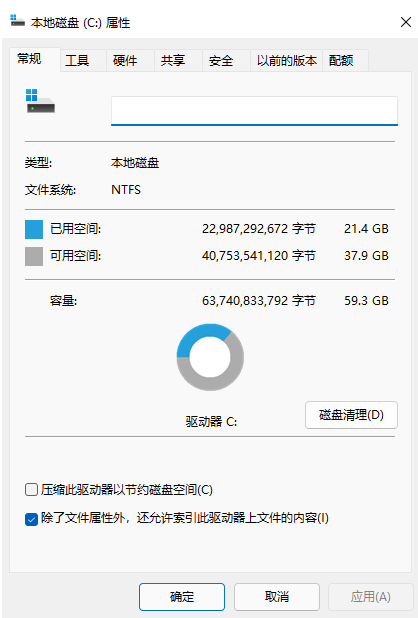Click the gray free space swatch
Image resolution: width=418 pixels, height=618 pixels.
34,256
